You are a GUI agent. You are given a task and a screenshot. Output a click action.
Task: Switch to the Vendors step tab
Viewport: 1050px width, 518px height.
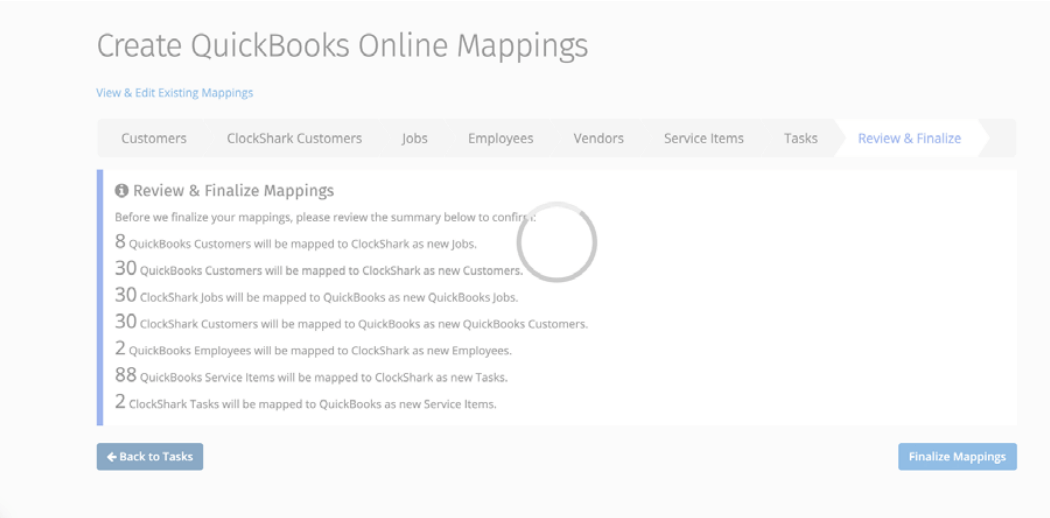coord(599,139)
